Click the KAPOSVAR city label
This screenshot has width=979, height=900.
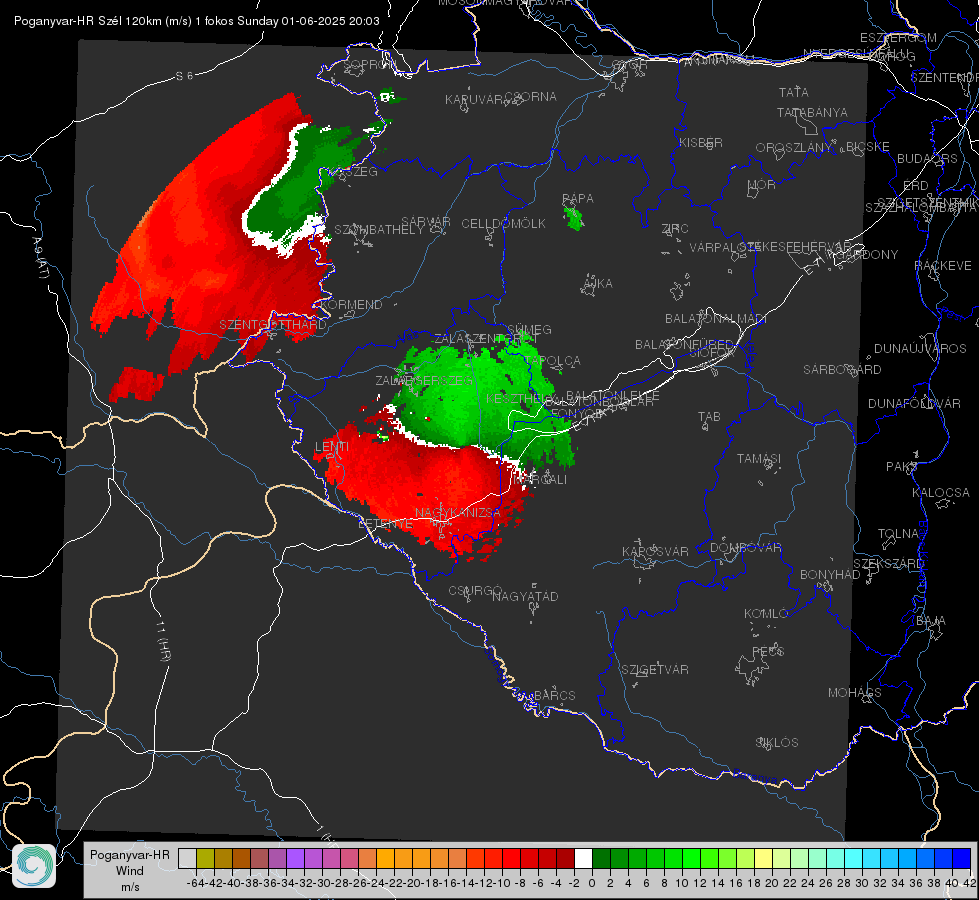pos(655,551)
